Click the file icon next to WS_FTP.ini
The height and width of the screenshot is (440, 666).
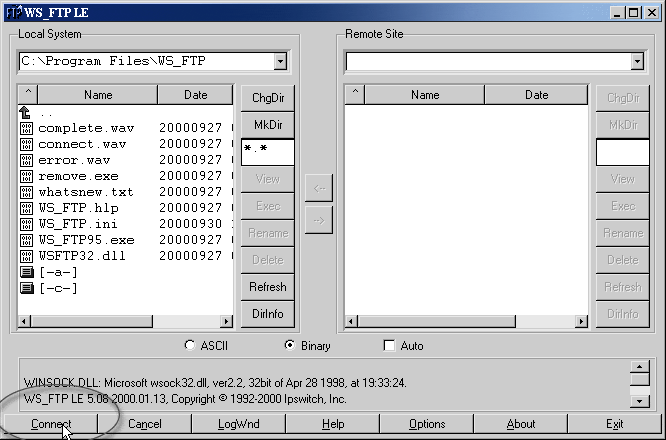tap(26, 224)
